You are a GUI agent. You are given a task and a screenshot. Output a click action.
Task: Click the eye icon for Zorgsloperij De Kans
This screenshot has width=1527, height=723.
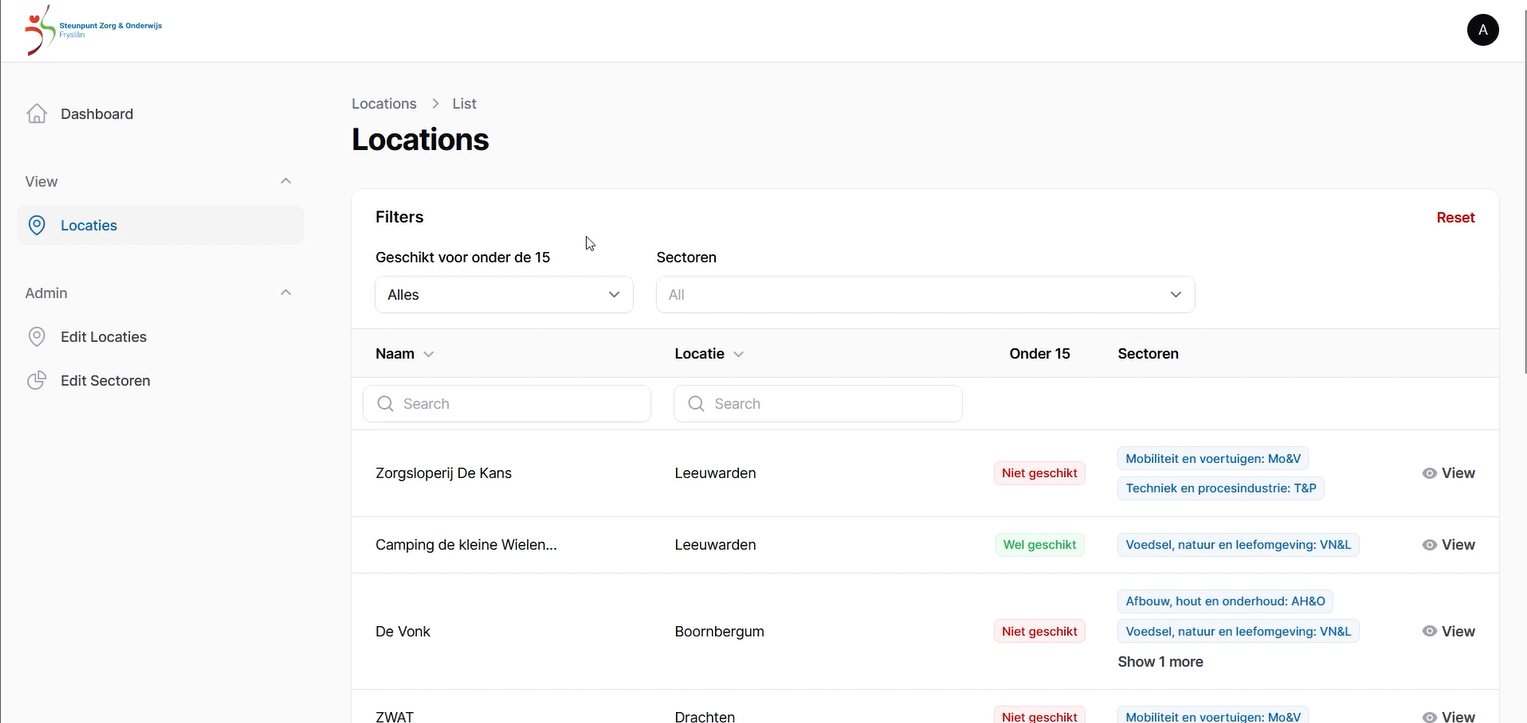(1429, 473)
